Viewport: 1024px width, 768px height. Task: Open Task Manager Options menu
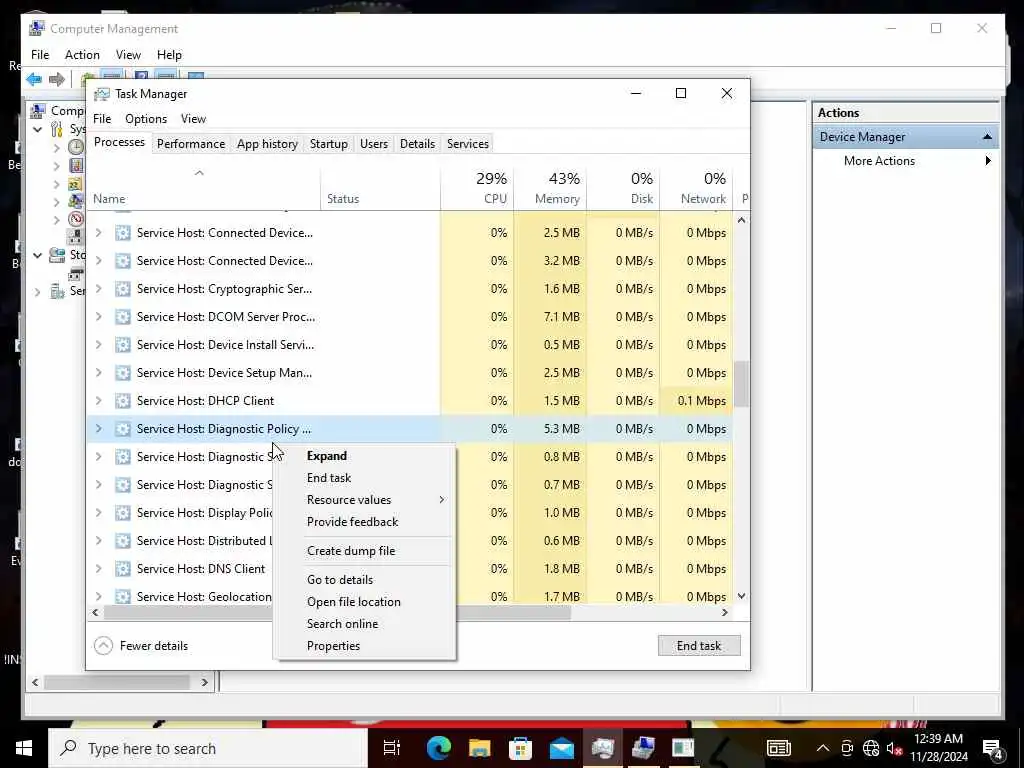(146, 119)
